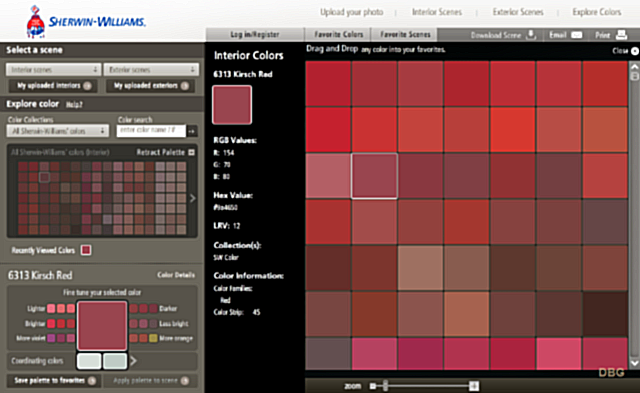Click the Download Scene arrow icon
640x393 pixels.
click(531, 34)
